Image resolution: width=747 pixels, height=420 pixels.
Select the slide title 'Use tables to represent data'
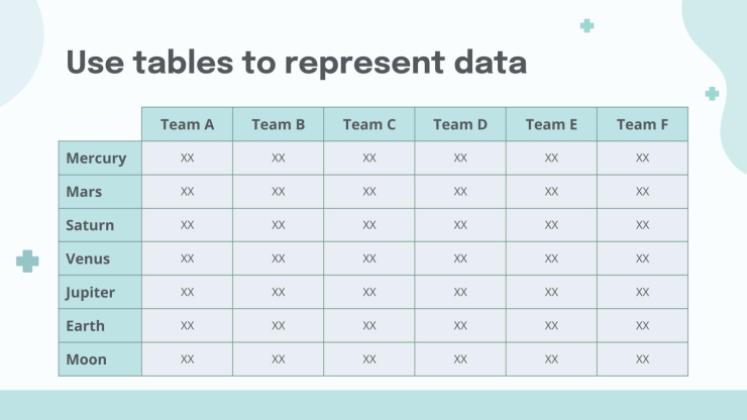tap(296, 62)
